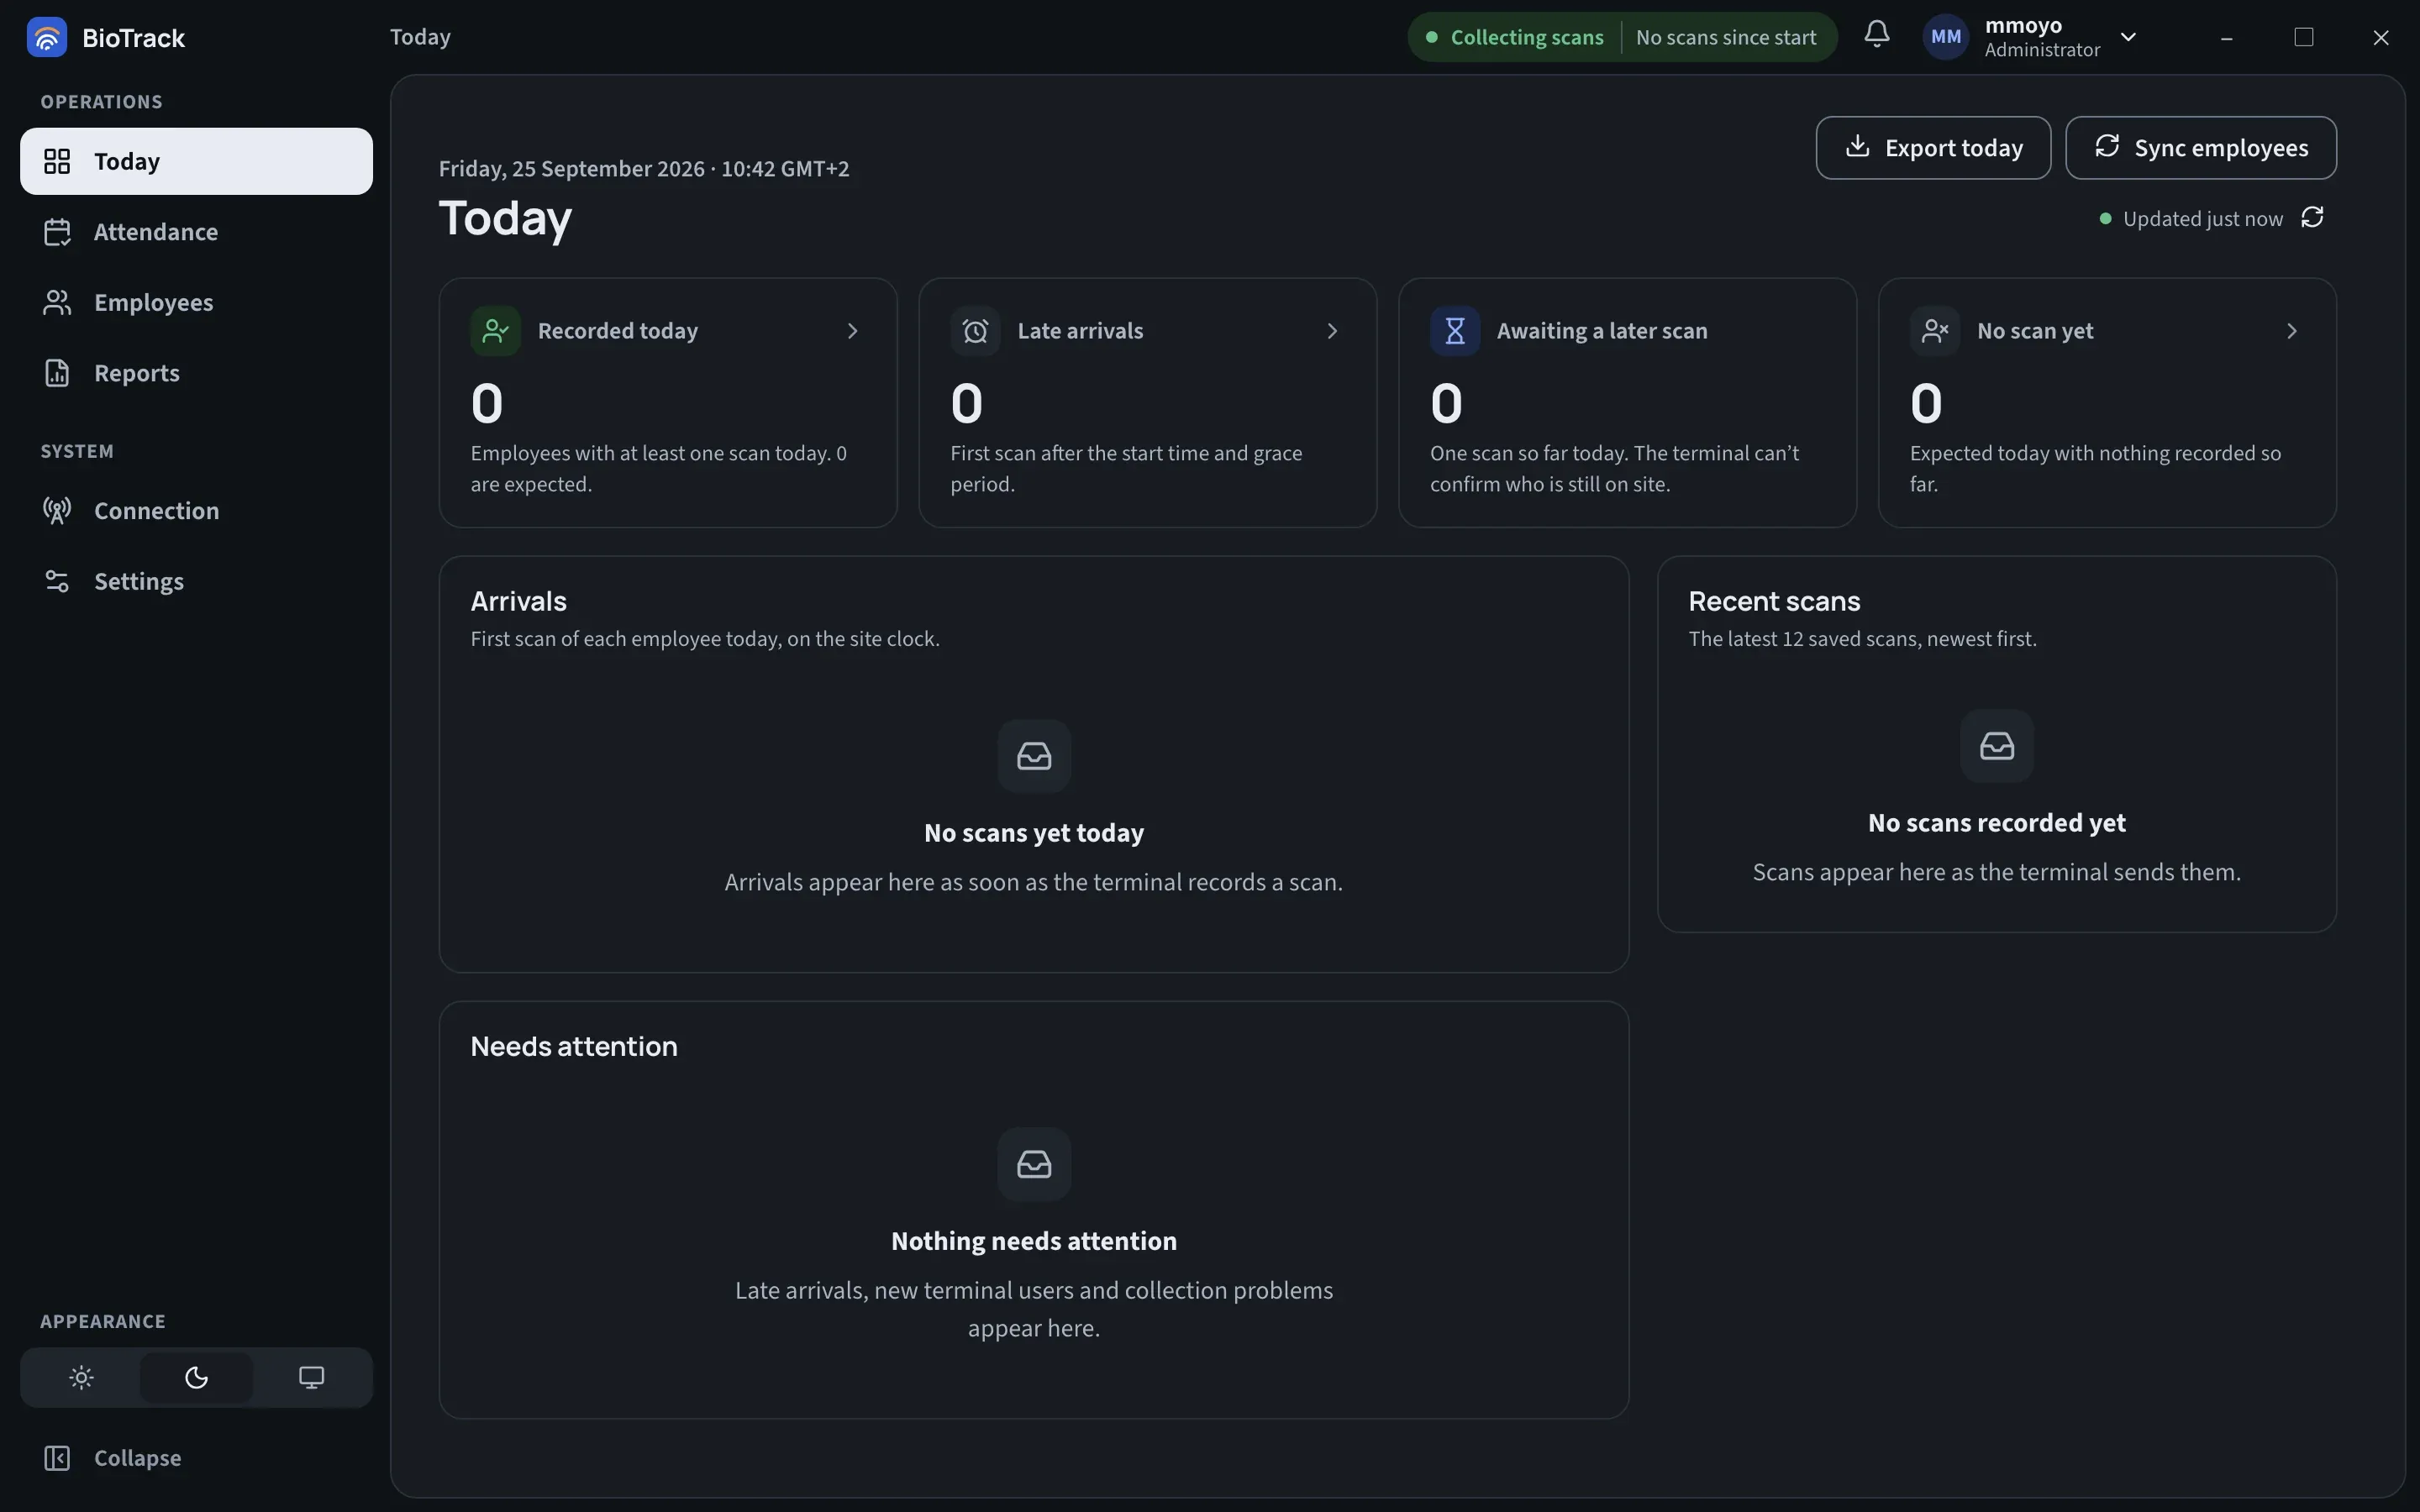Open No scan yet details chevron

(x=2292, y=331)
